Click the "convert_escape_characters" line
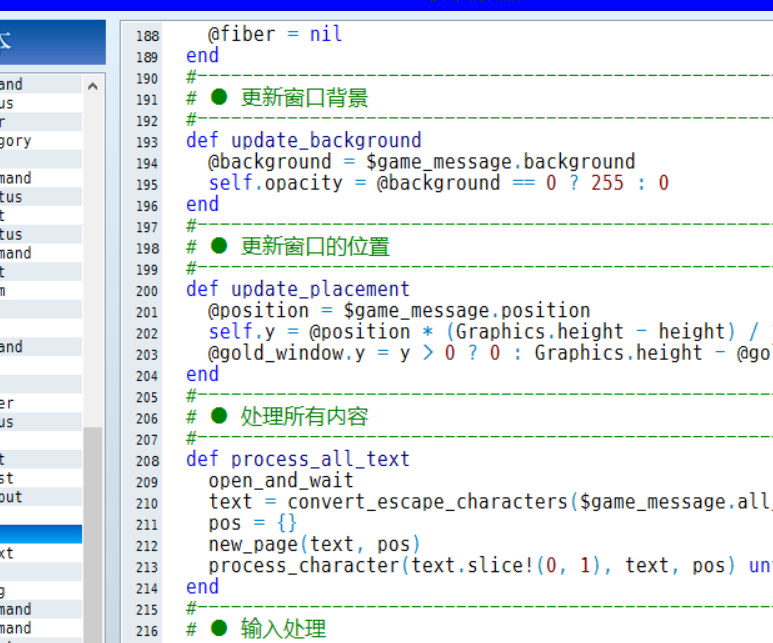This screenshot has width=773, height=643. coord(490,501)
